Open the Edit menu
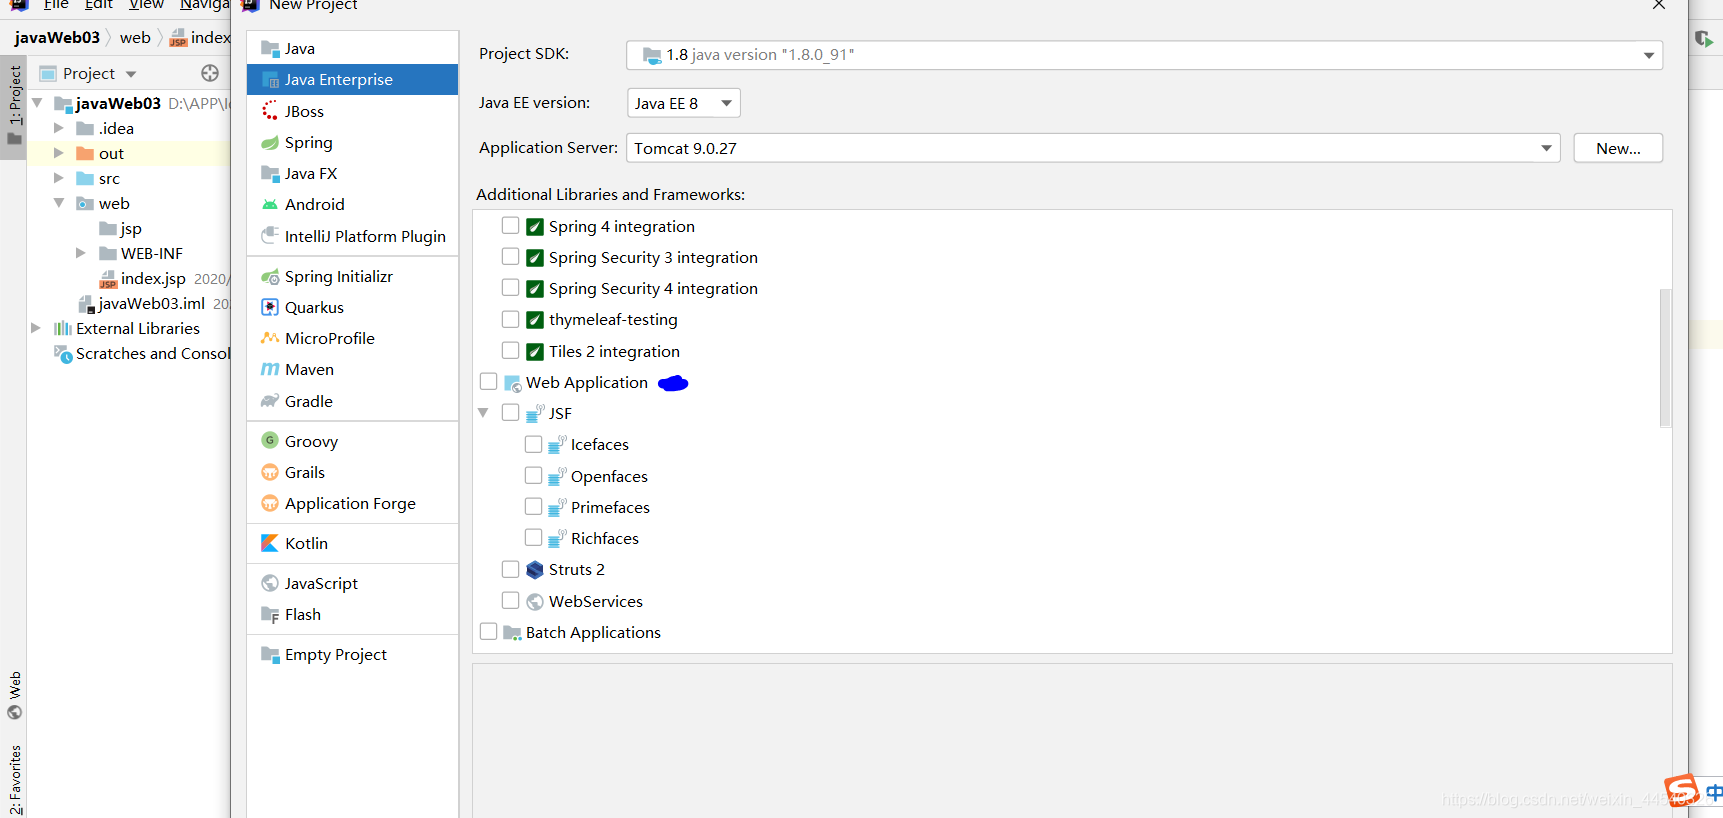The height and width of the screenshot is (818, 1723). [98, 5]
